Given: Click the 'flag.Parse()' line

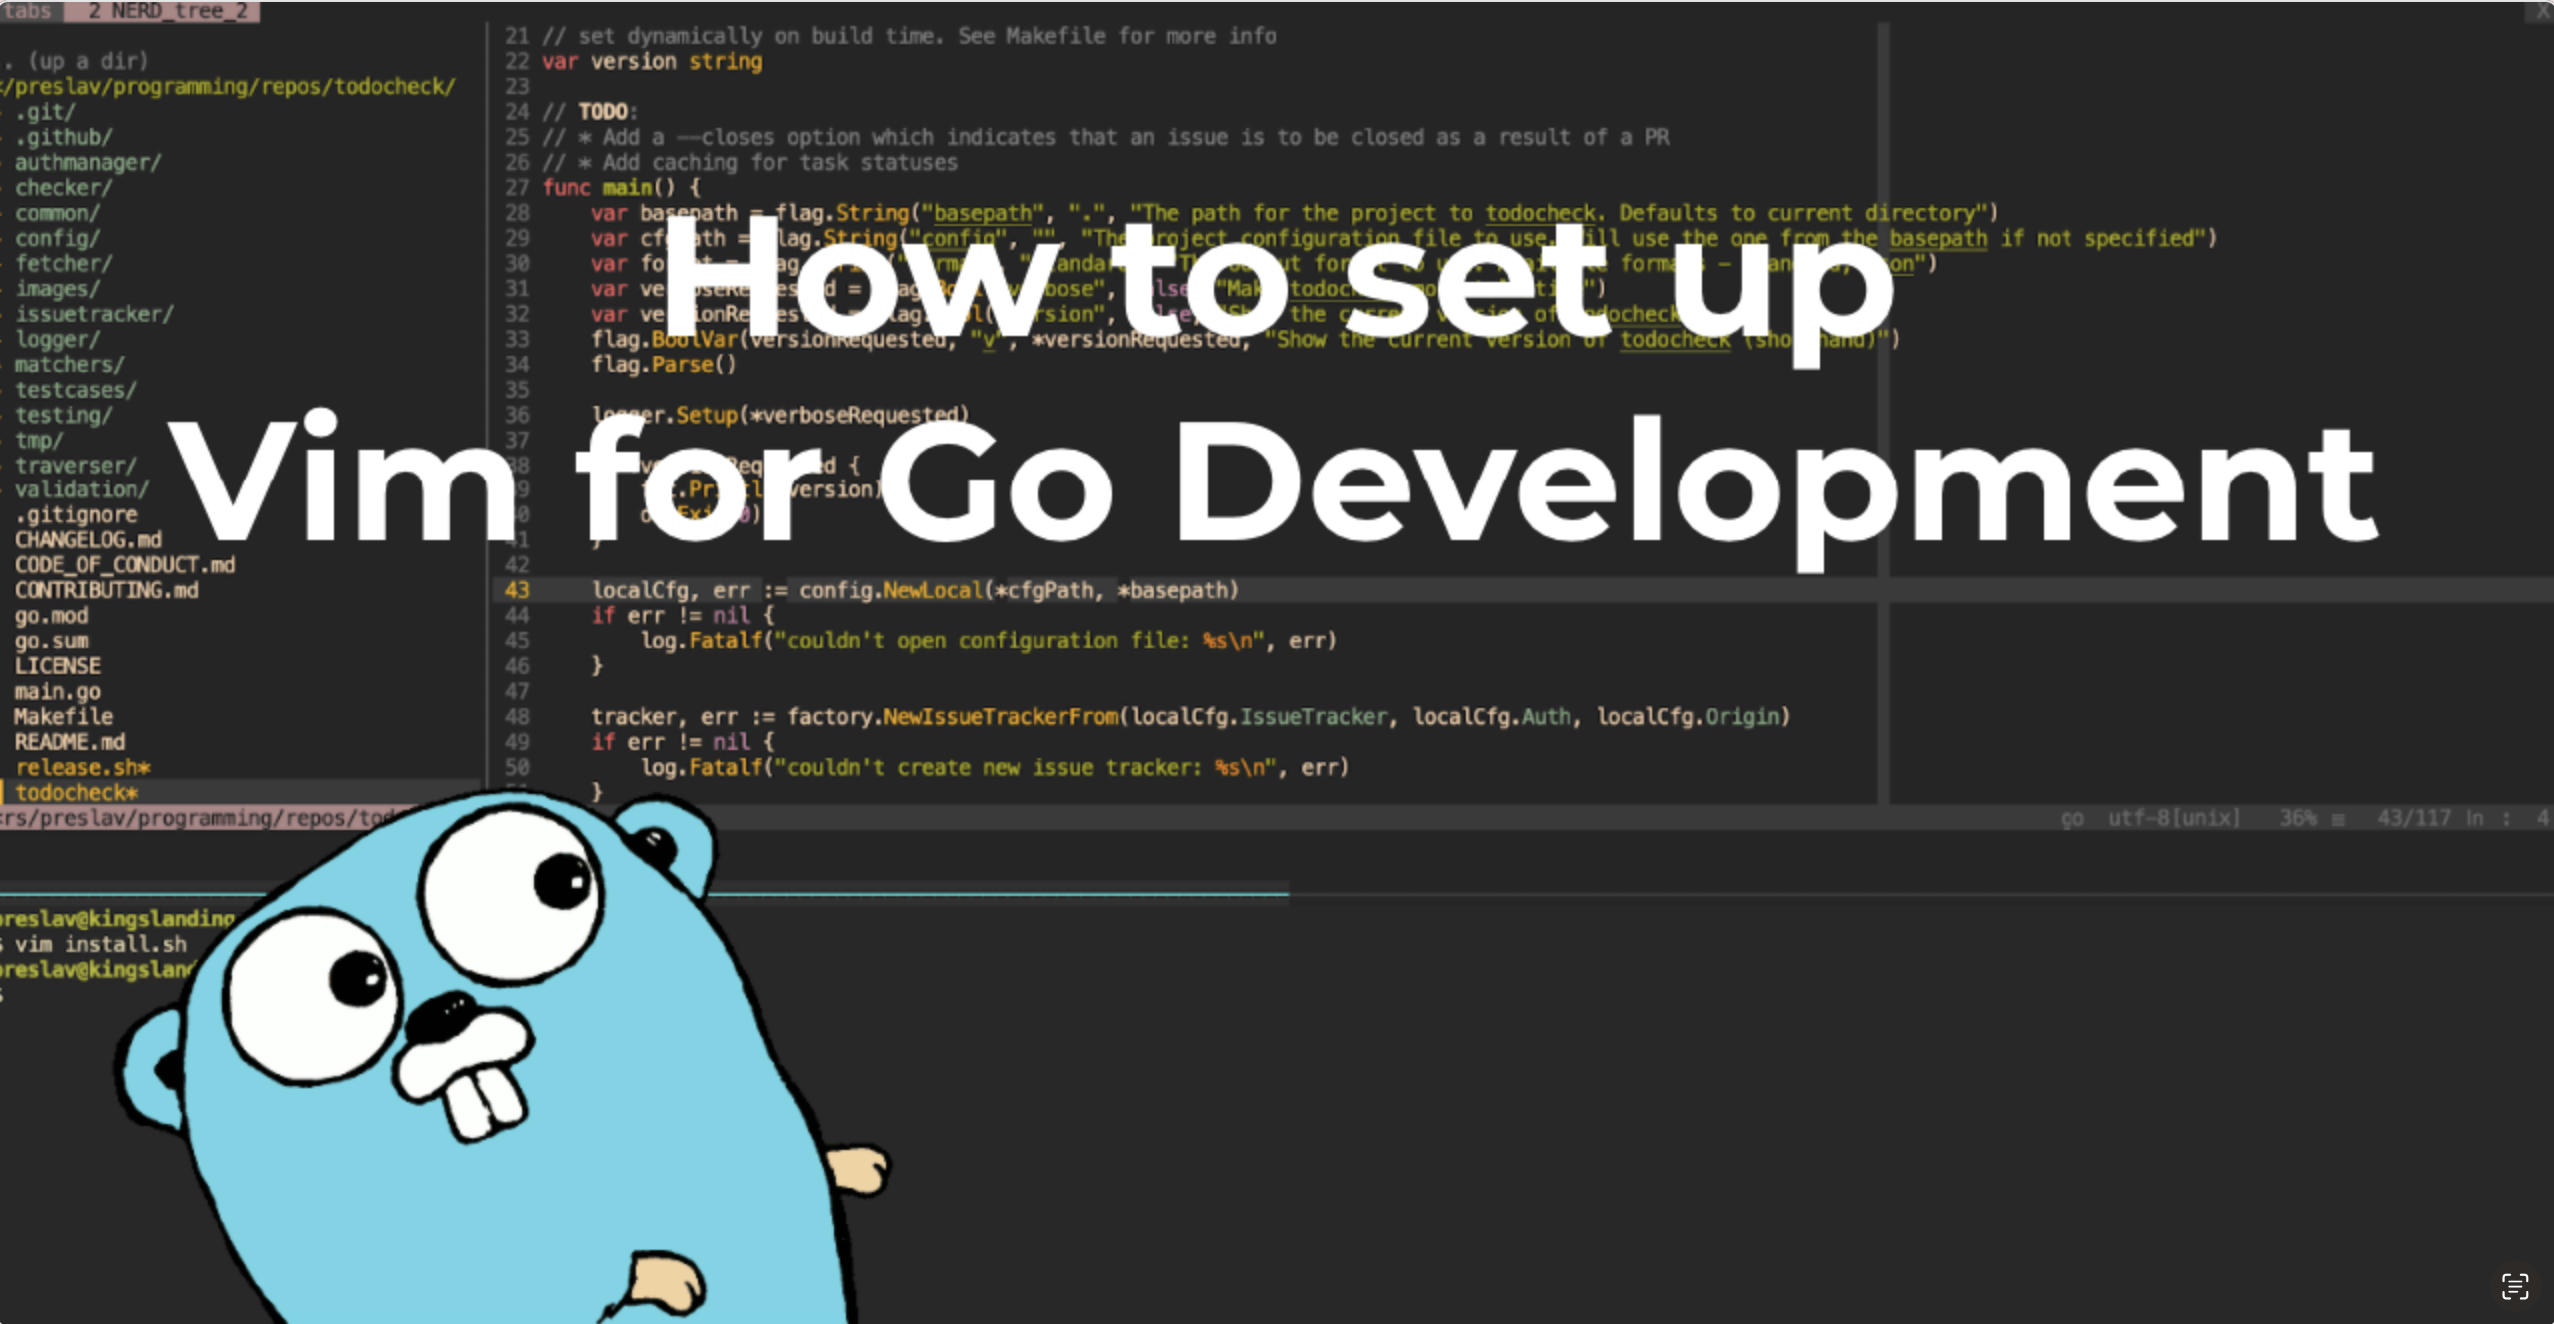Looking at the screenshot, I should pyautogui.click(x=663, y=365).
